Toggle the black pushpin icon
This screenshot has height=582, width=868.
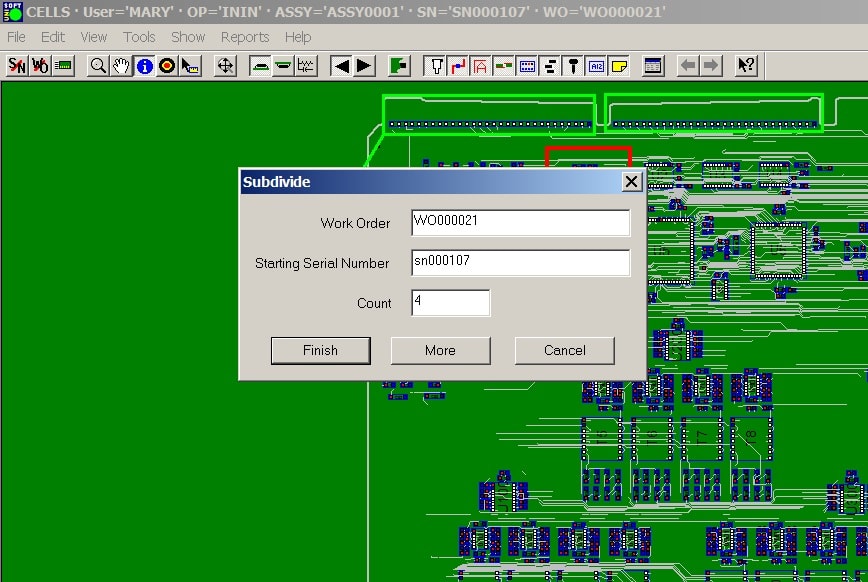click(x=573, y=66)
